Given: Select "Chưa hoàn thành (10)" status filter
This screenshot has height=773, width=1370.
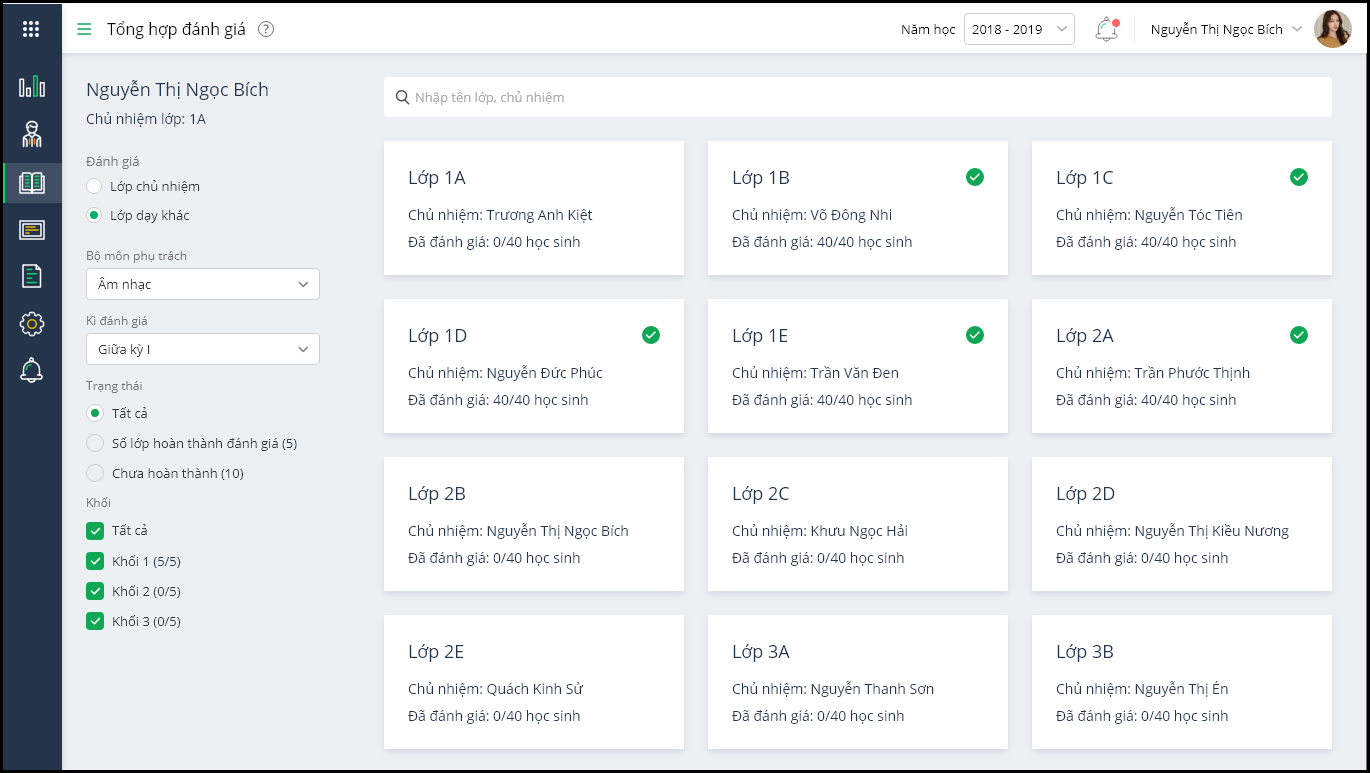Looking at the screenshot, I should tap(95, 473).
